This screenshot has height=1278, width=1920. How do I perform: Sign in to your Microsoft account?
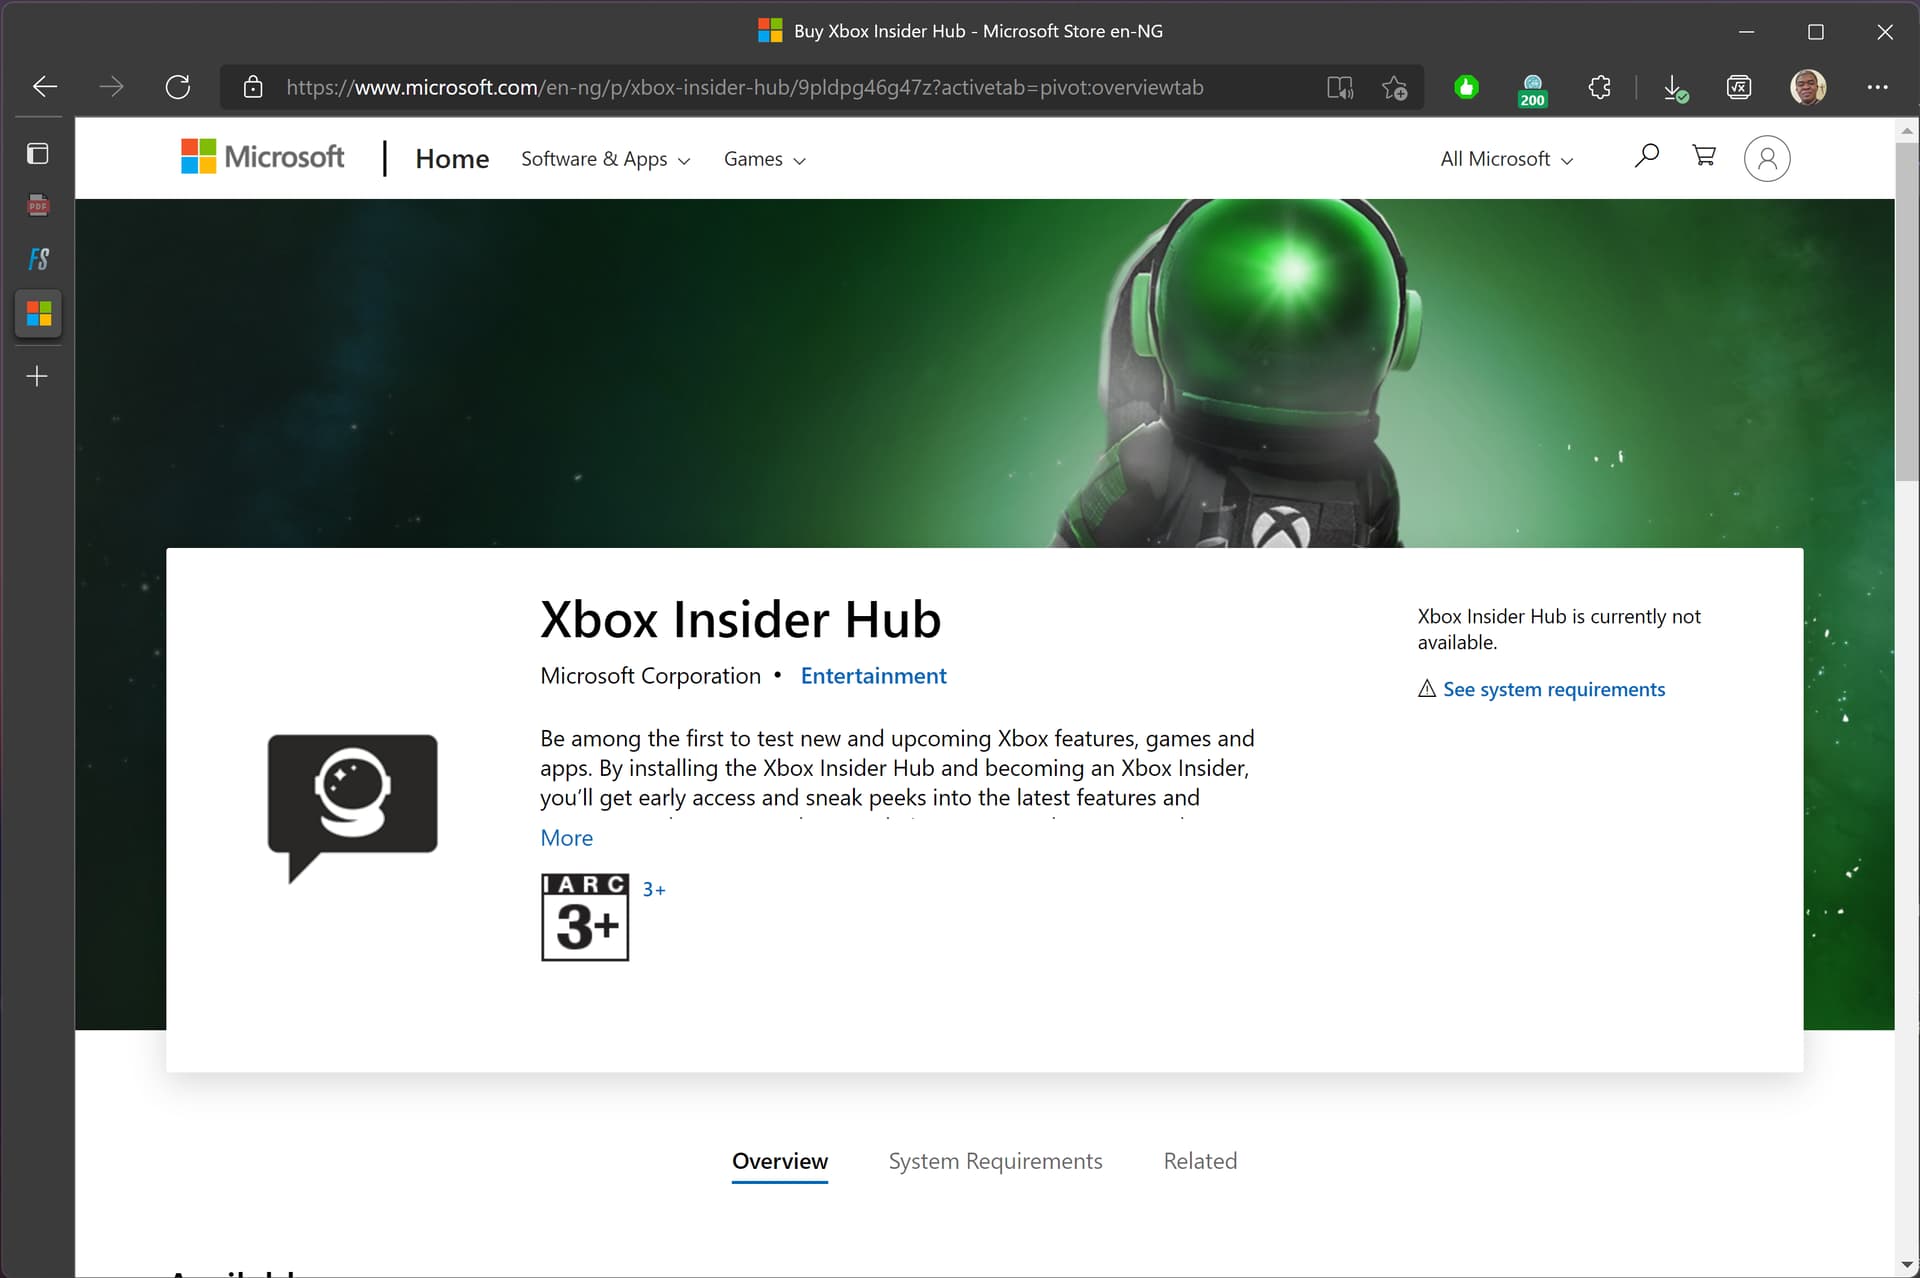click(x=1767, y=158)
